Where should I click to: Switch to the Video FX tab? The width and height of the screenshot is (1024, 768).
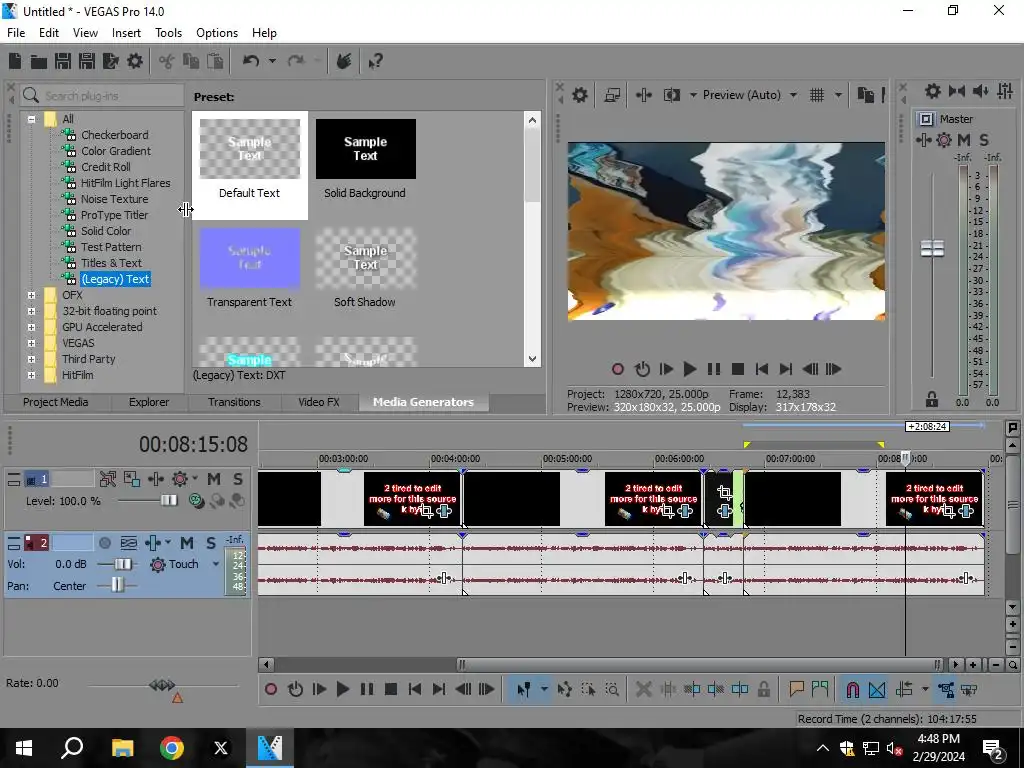pos(319,402)
